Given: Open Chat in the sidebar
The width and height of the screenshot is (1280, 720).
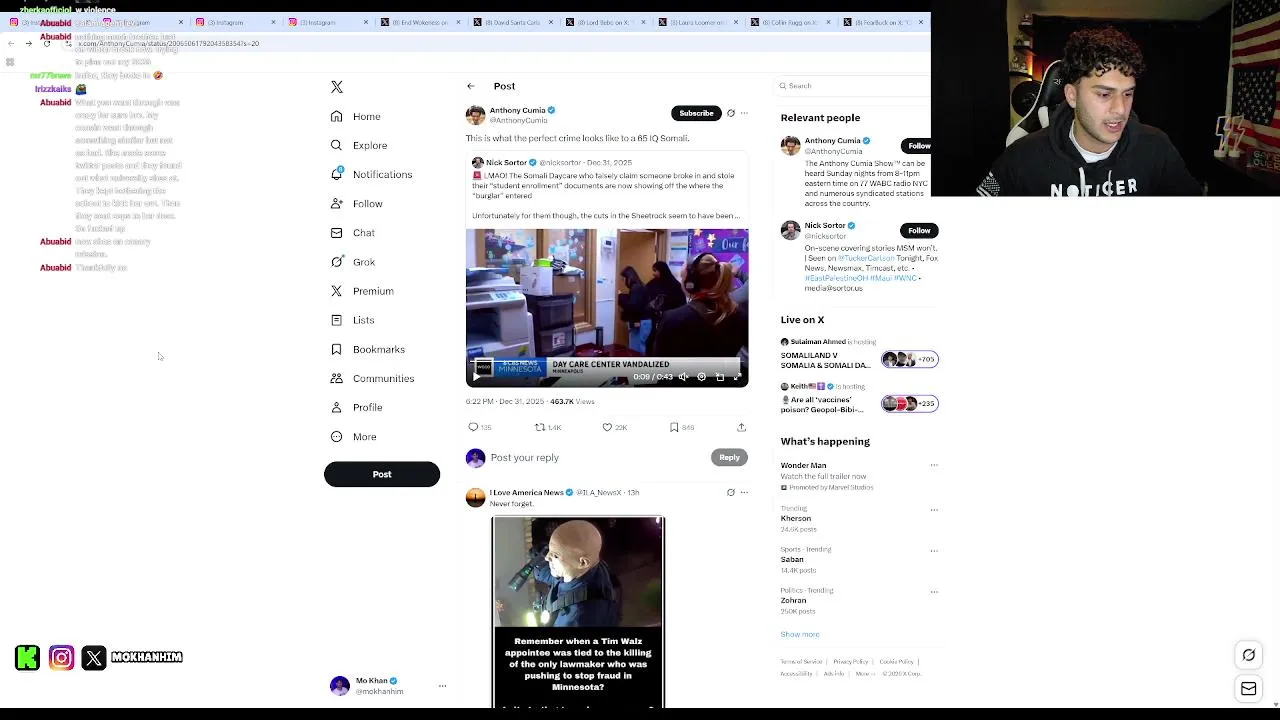Looking at the screenshot, I should pyautogui.click(x=353, y=233).
